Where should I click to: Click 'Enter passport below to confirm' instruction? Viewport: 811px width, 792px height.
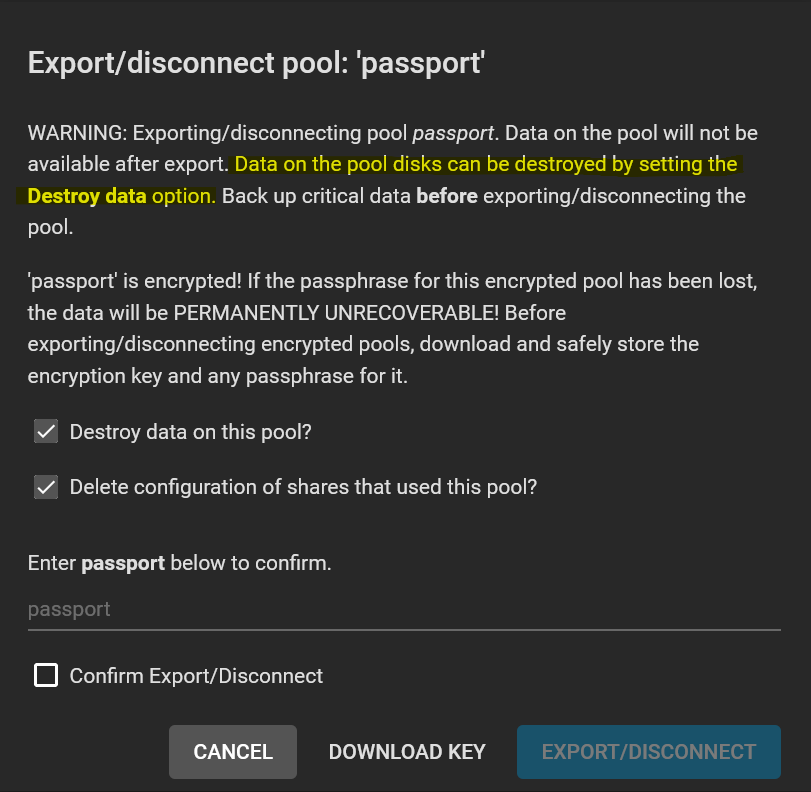click(179, 563)
